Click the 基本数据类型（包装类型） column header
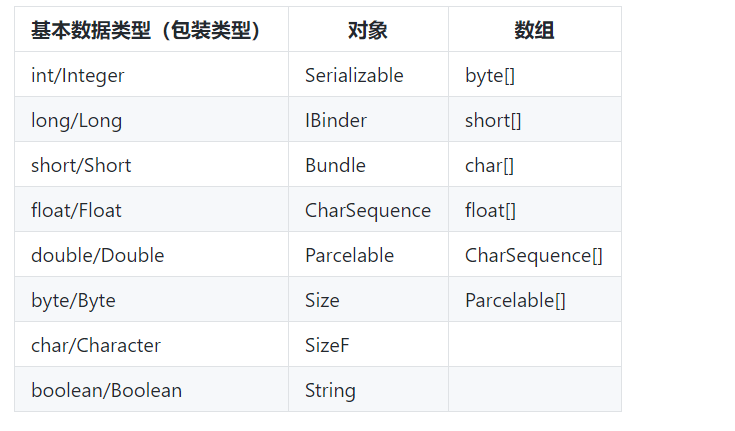735x431 pixels. point(146,30)
